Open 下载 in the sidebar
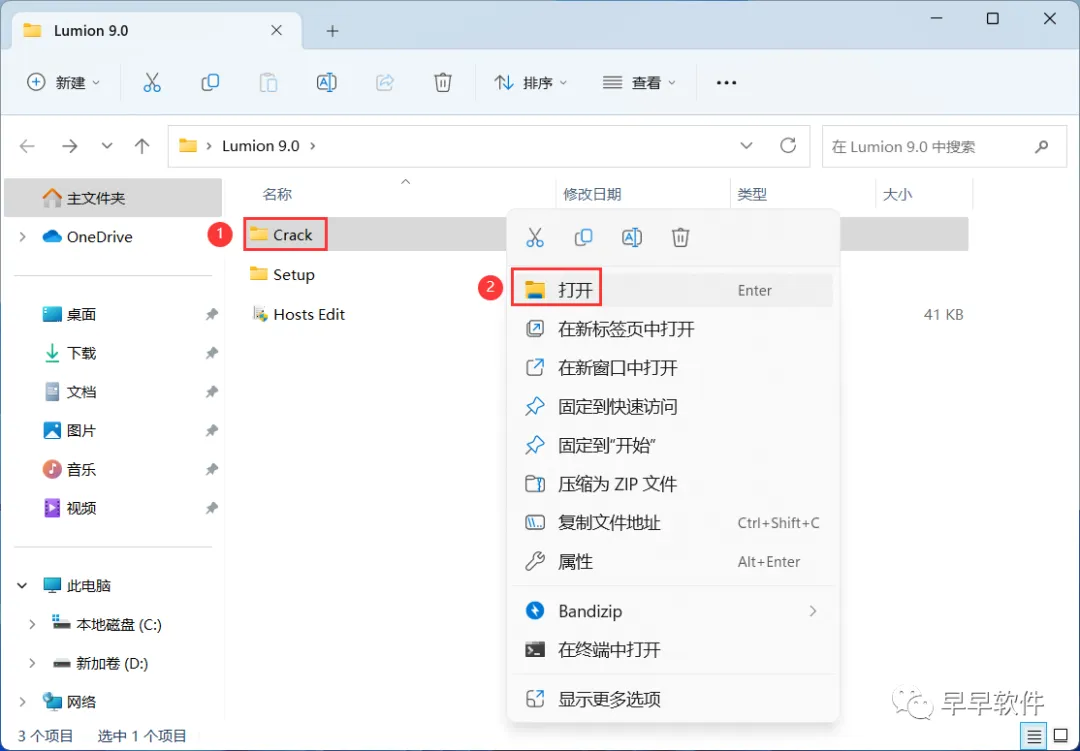 [113, 353]
